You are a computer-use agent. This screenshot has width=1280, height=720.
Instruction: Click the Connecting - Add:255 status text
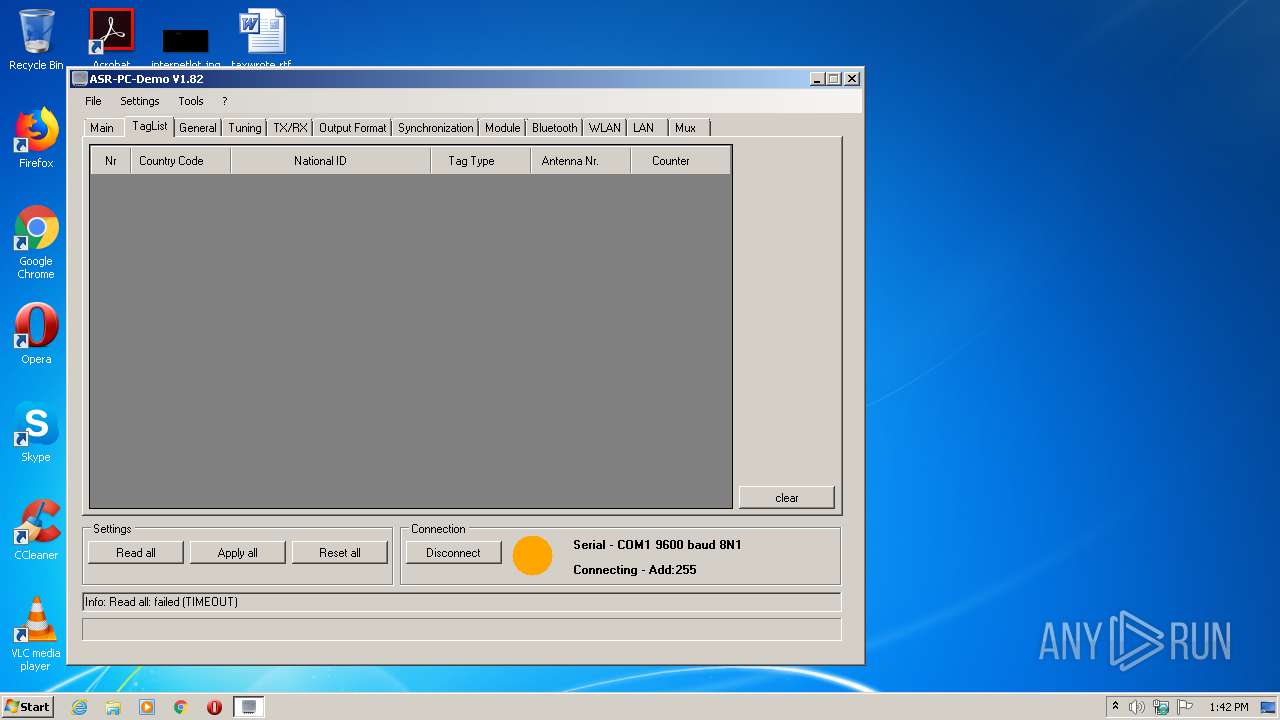[635, 570]
